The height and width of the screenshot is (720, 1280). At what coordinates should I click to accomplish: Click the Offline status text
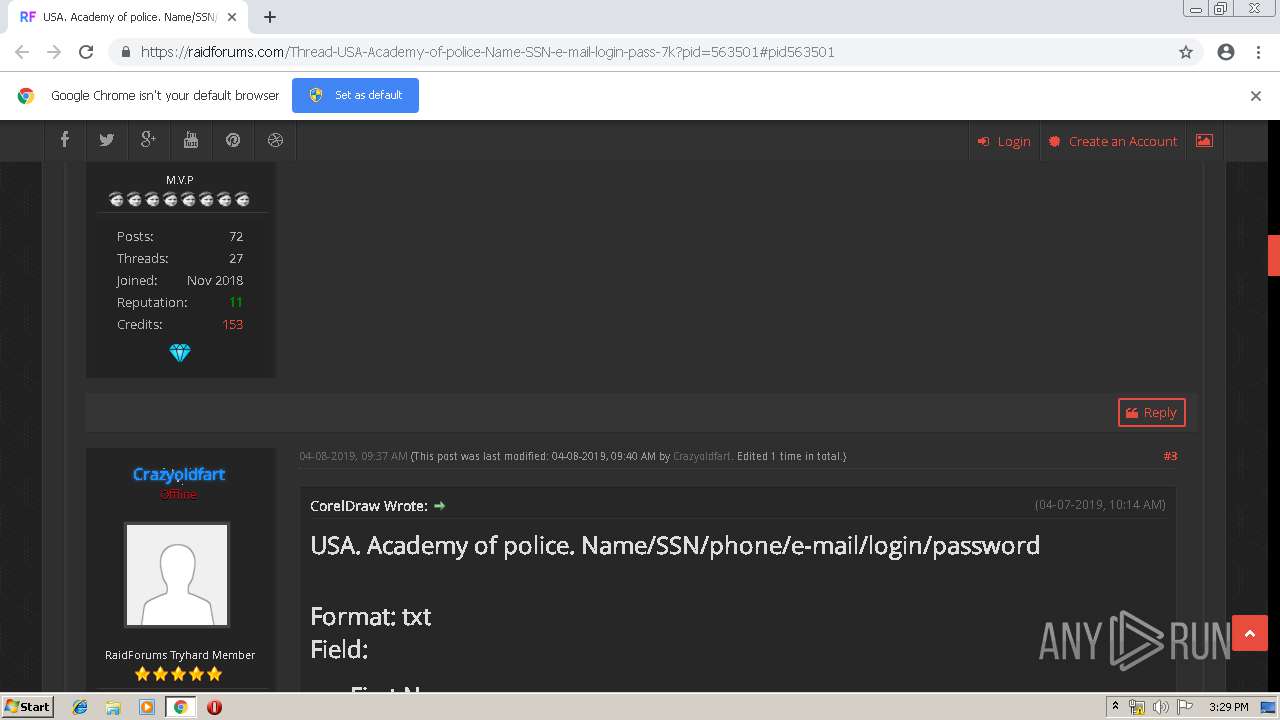pos(179,494)
